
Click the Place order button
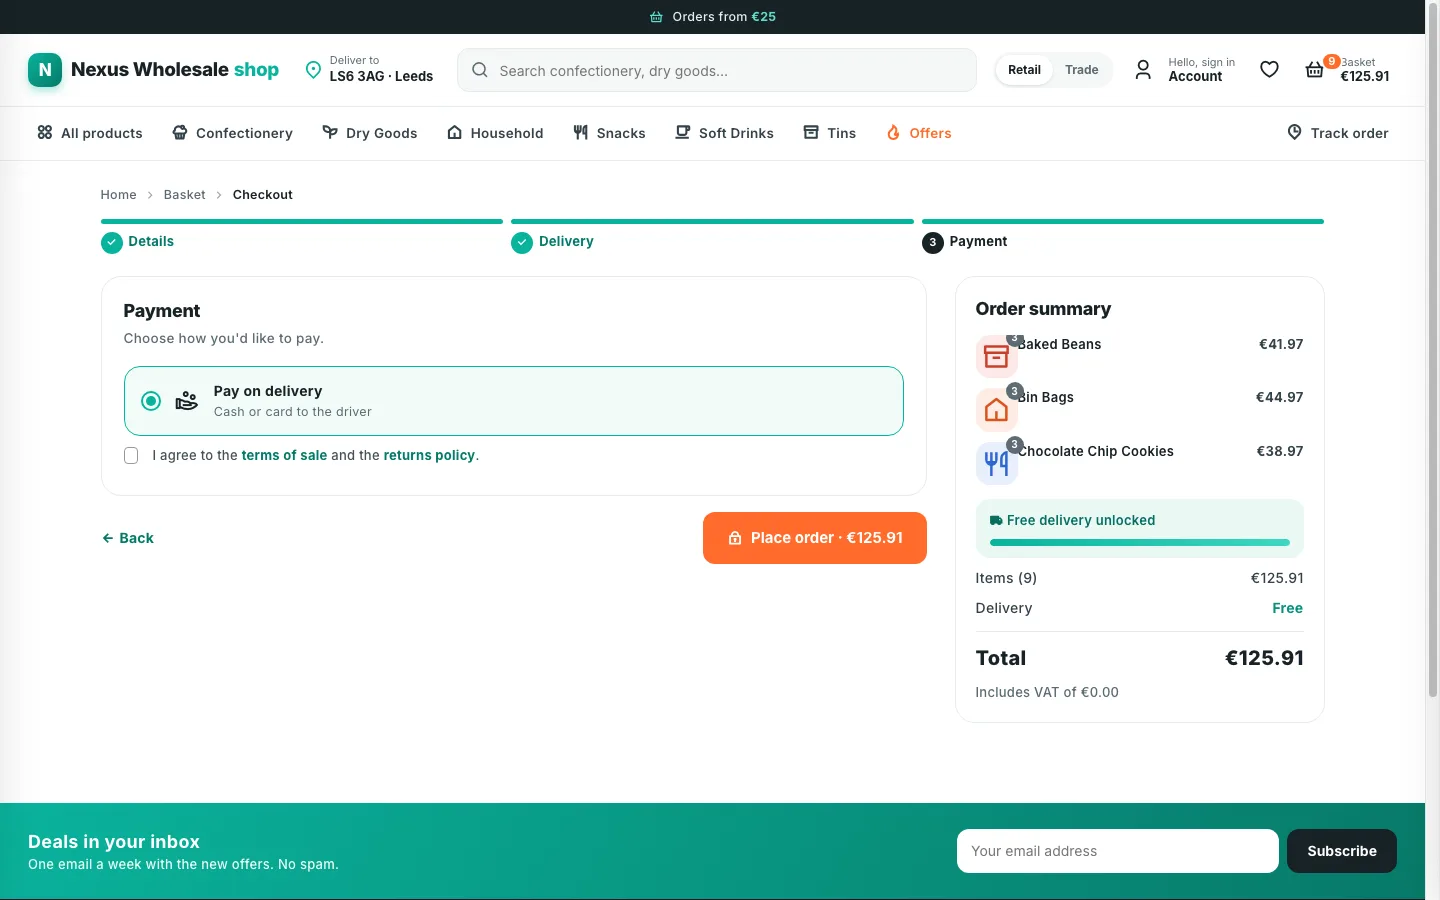815,538
